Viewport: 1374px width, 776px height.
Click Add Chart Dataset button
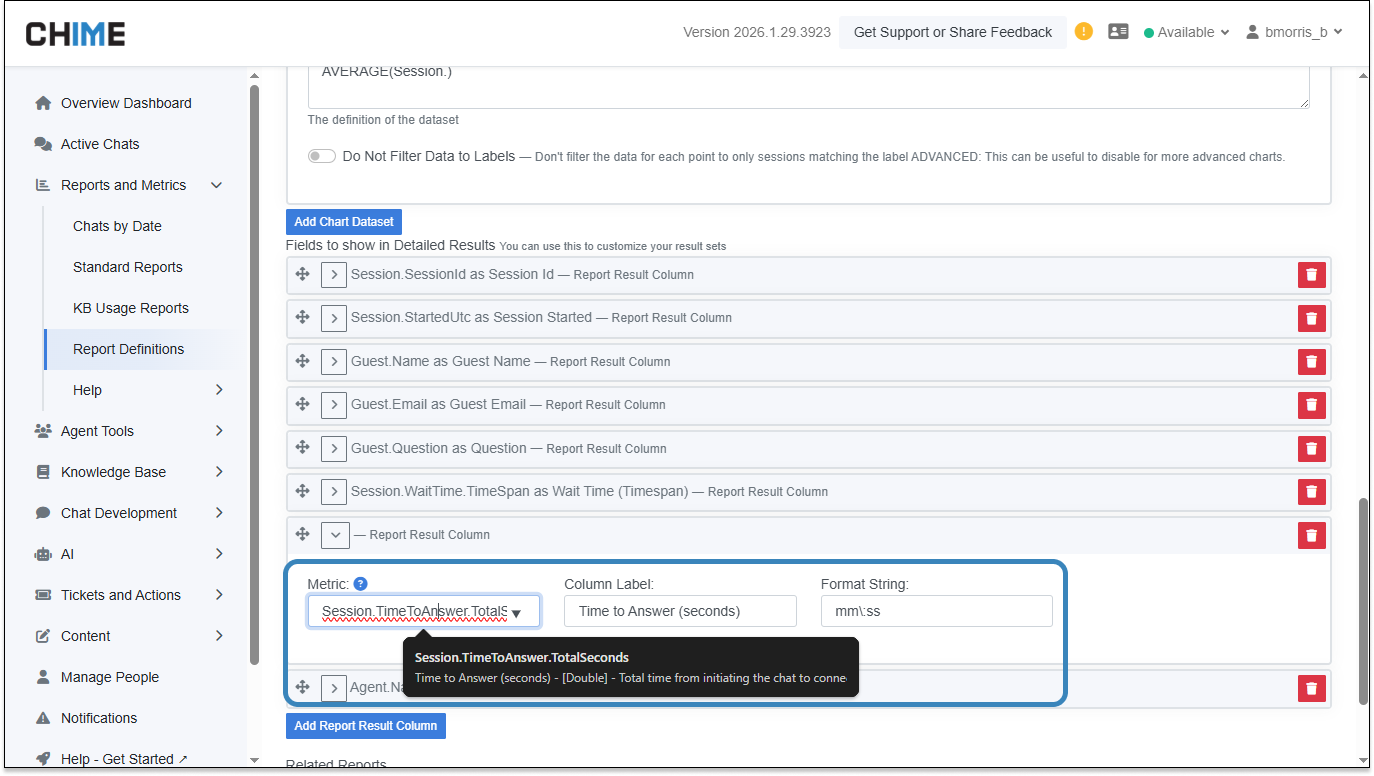point(344,222)
